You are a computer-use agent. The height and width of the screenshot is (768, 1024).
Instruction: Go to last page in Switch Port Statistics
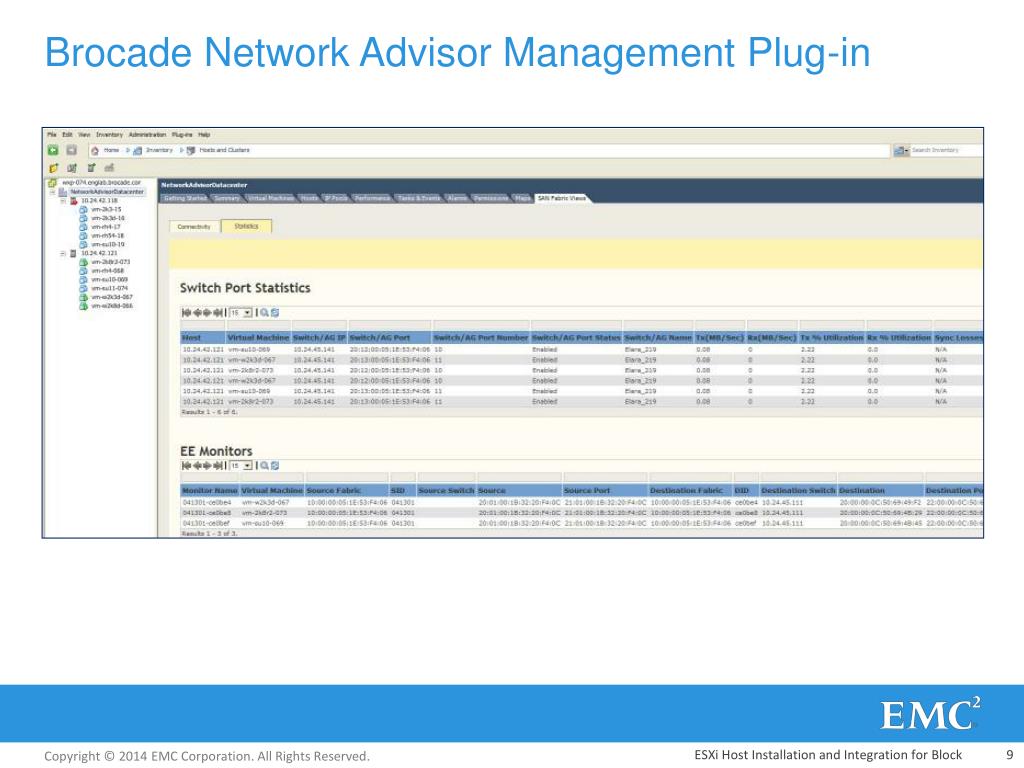tap(218, 313)
